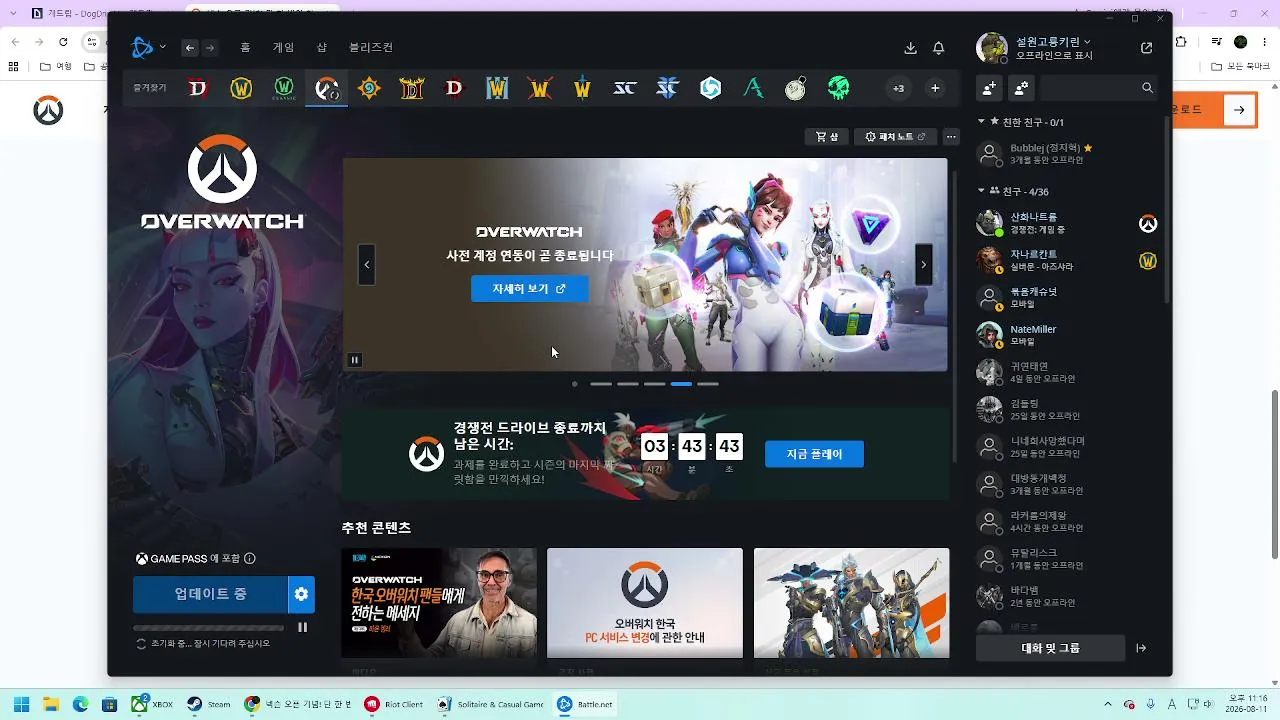The height and width of the screenshot is (720, 1280).
Task: Open the friend management gear icon
Action: click(x=1021, y=88)
